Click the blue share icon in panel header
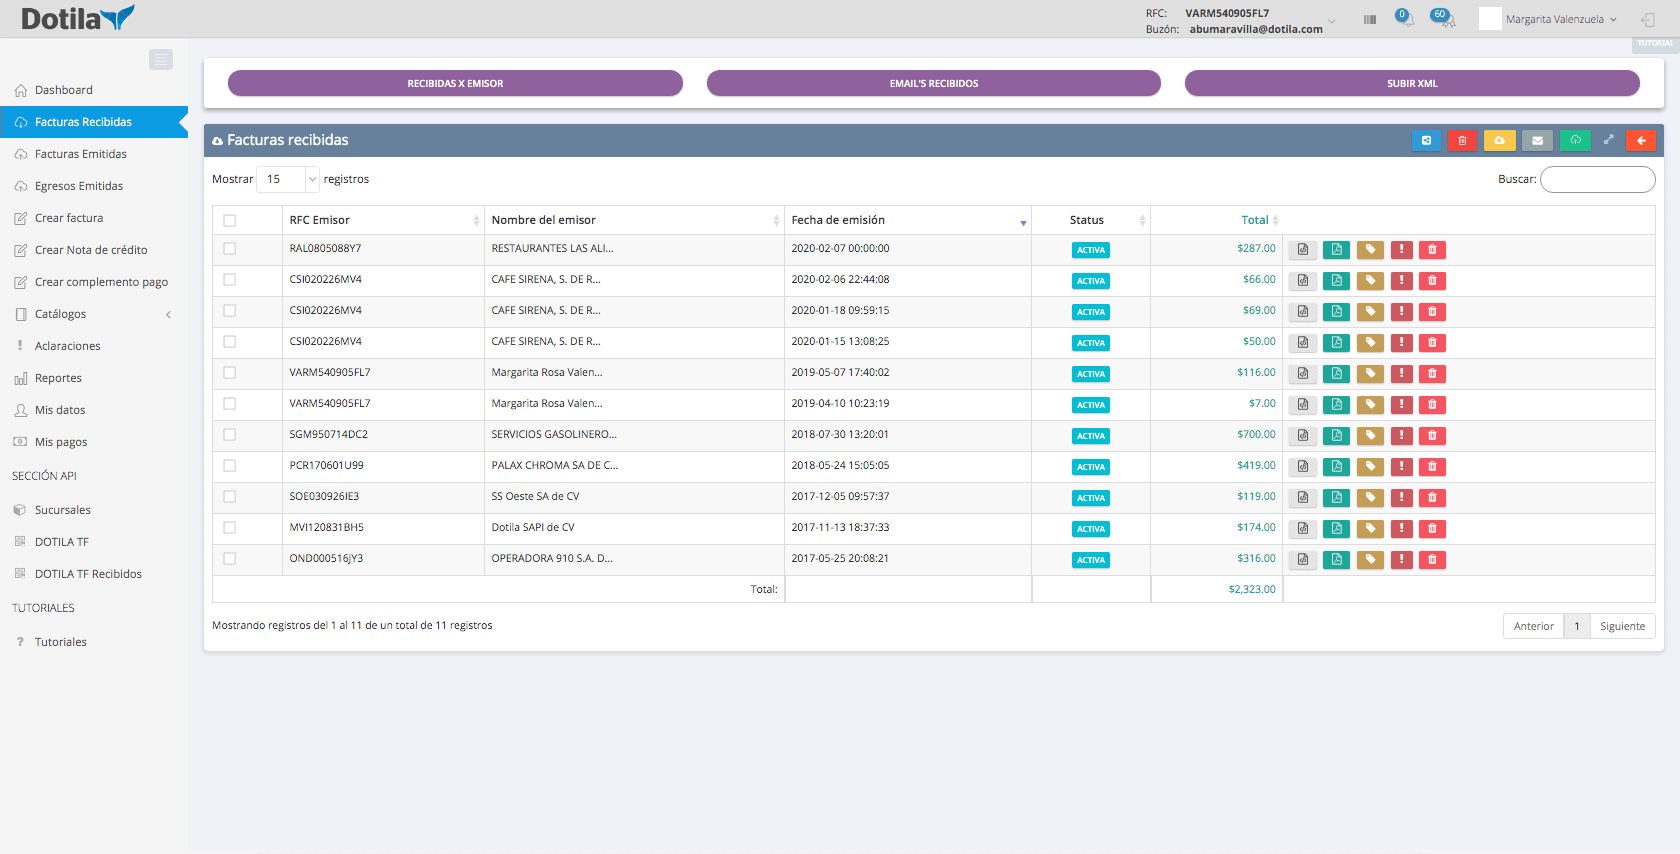1680x854 pixels. click(x=1426, y=141)
